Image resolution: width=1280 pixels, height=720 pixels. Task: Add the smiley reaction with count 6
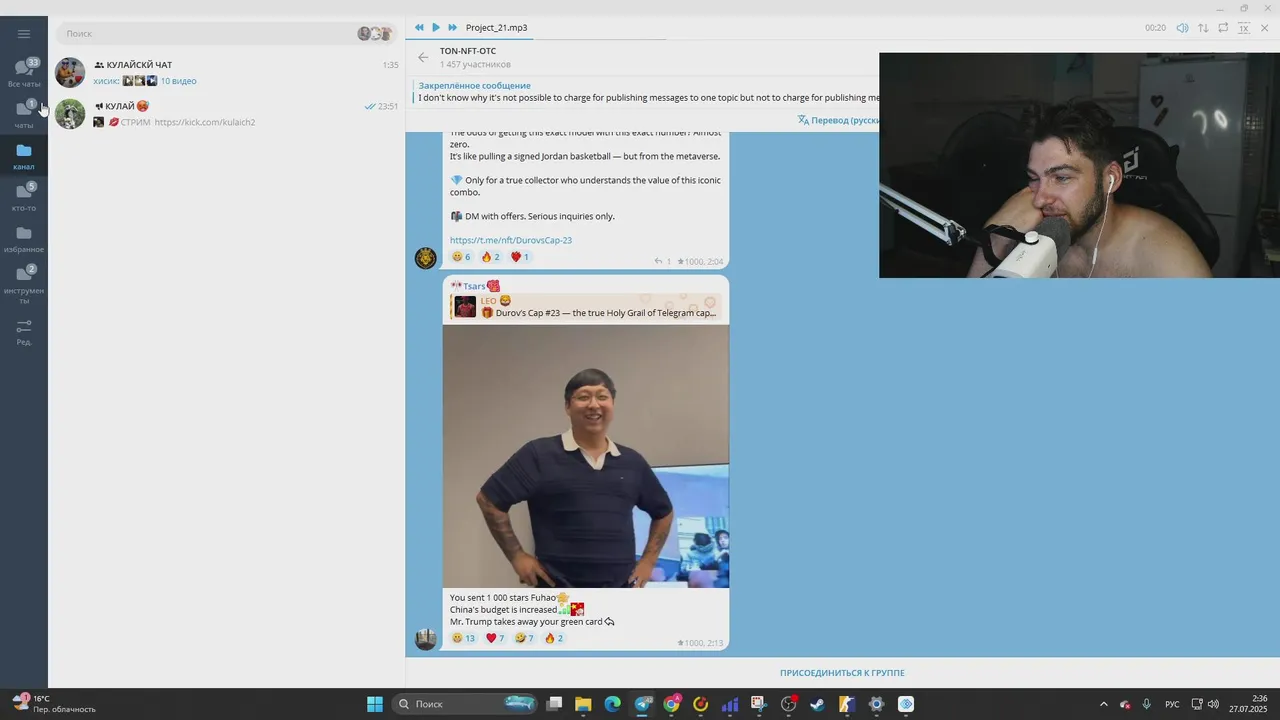(461, 257)
